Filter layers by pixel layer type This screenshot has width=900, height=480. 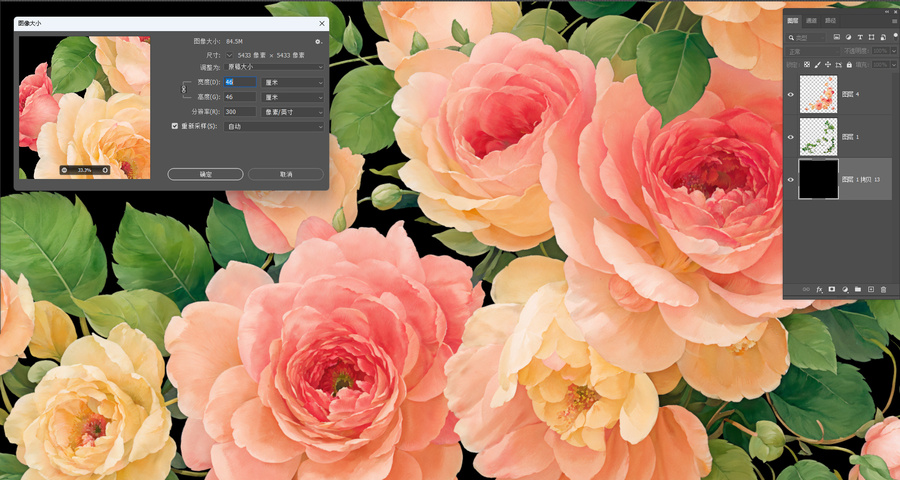pyautogui.click(x=836, y=37)
